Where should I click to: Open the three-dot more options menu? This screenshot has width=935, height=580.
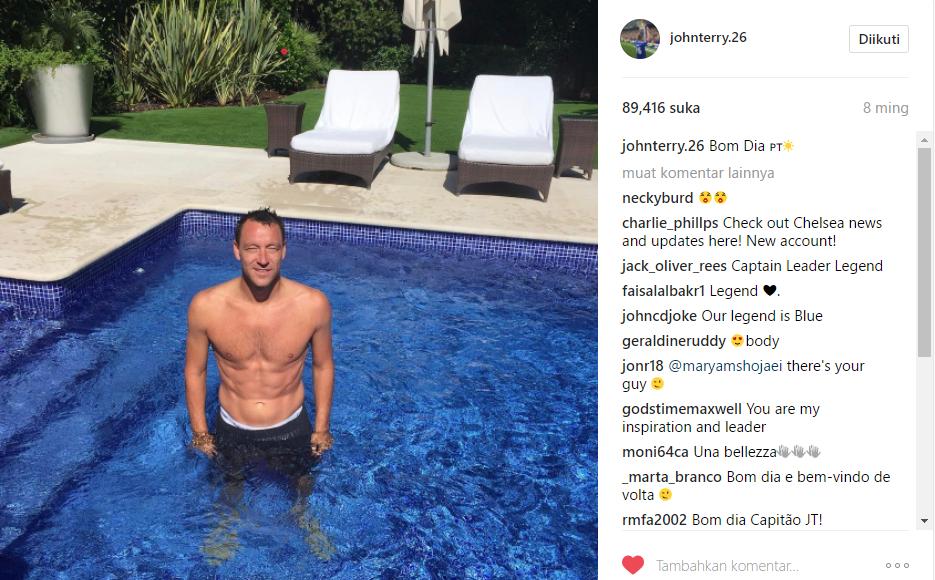click(897, 565)
